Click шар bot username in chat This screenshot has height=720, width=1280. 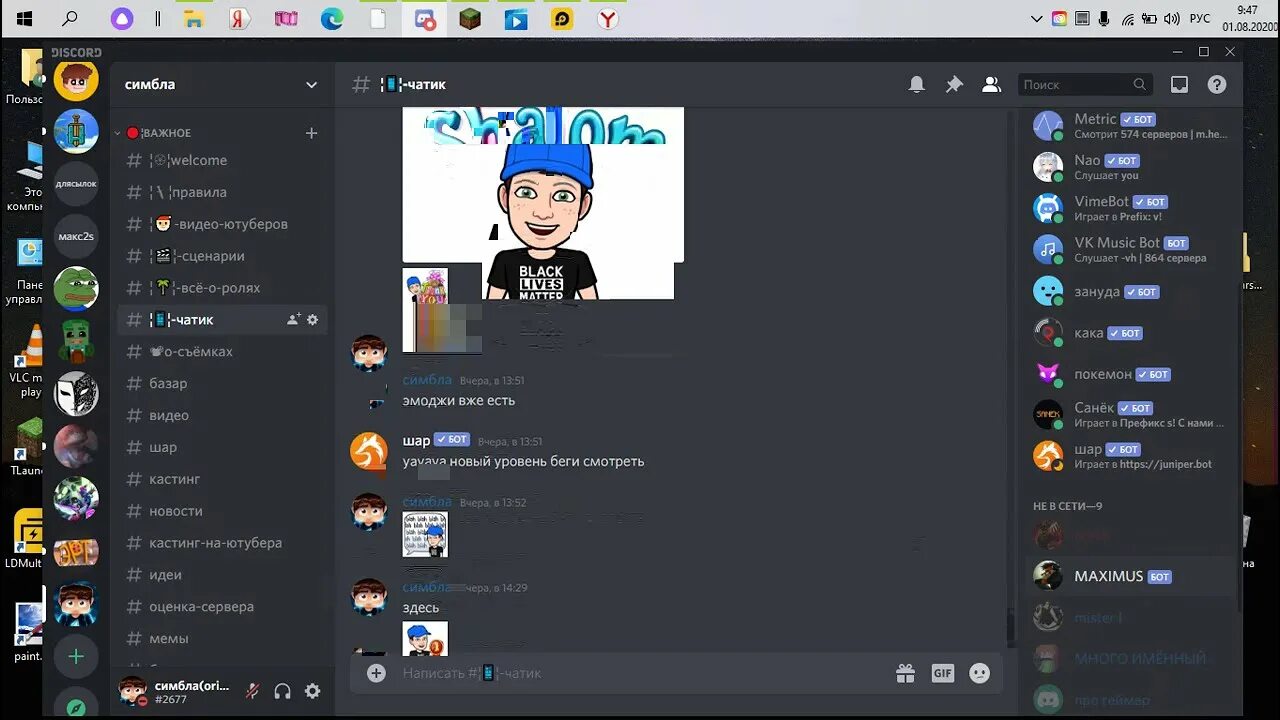(416, 441)
